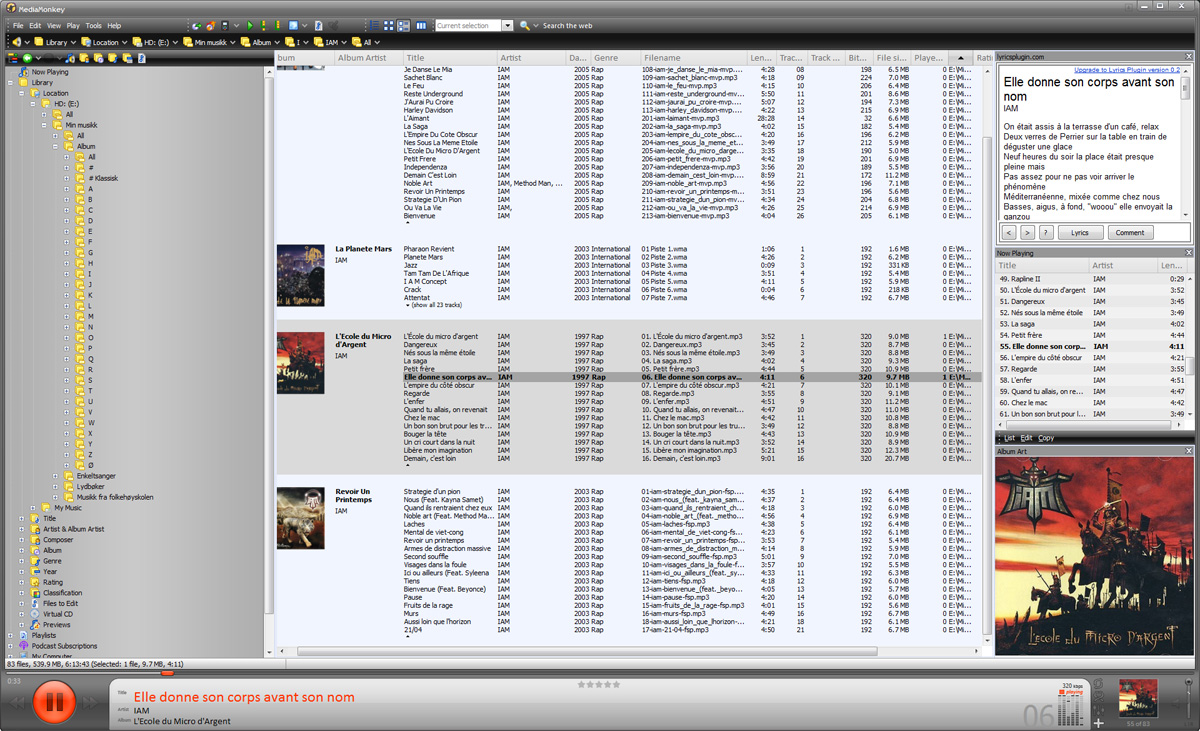The image size is (1200, 731).
Task: Toggle the column browser view icon
Action: 421,26
